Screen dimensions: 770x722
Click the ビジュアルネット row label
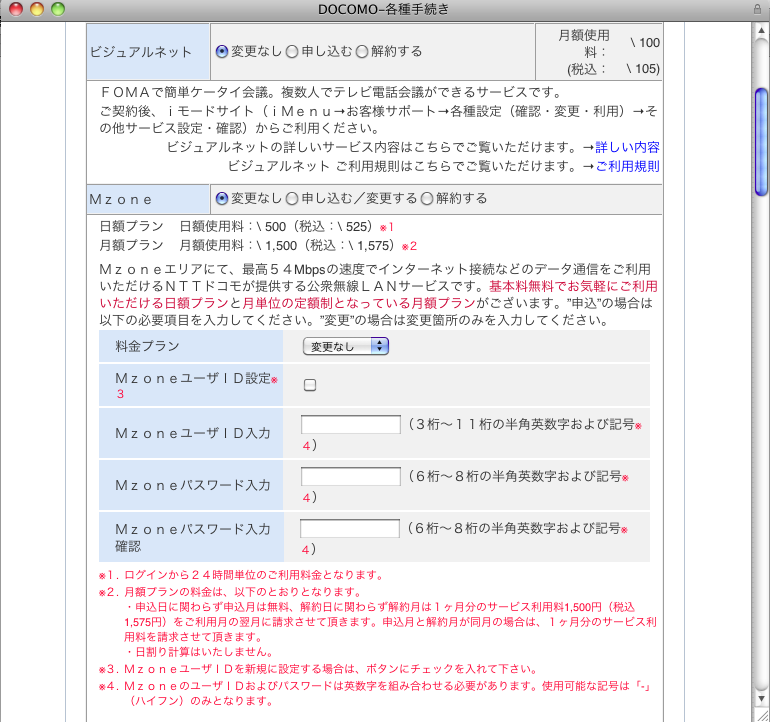coord(140,52)
